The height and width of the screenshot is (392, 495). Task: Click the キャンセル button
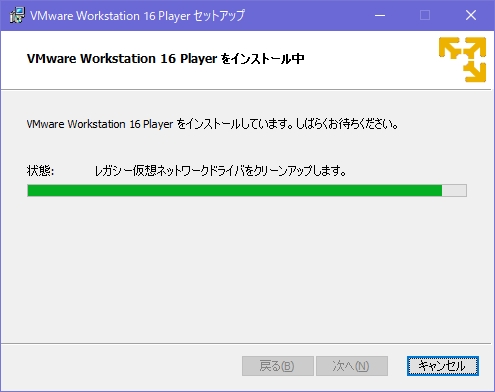443,366
